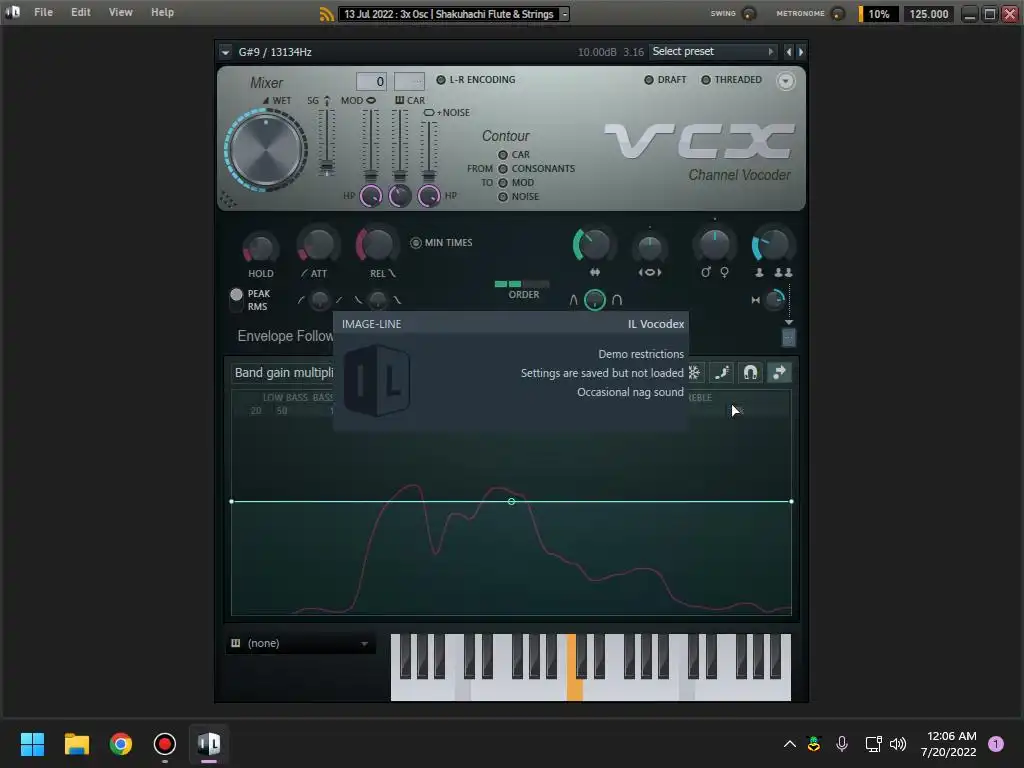The width and height of the screenshot is (1024, 768).
Task: Click the slide arrow icon in the graph toolbar
Action: pyautogui.click(x=779, y=372)
